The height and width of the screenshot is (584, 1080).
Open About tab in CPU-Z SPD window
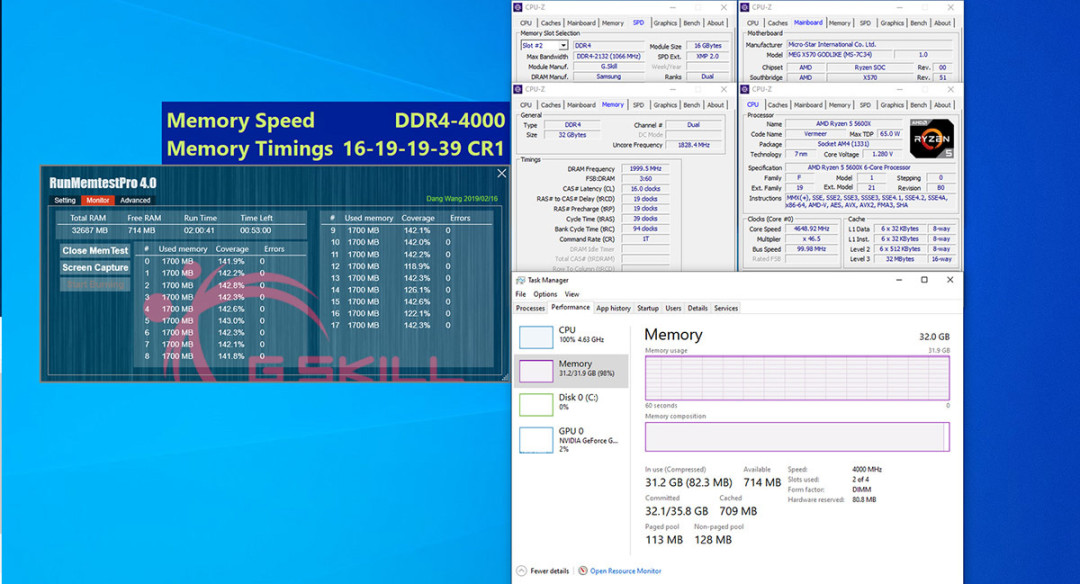coord(716,23)
